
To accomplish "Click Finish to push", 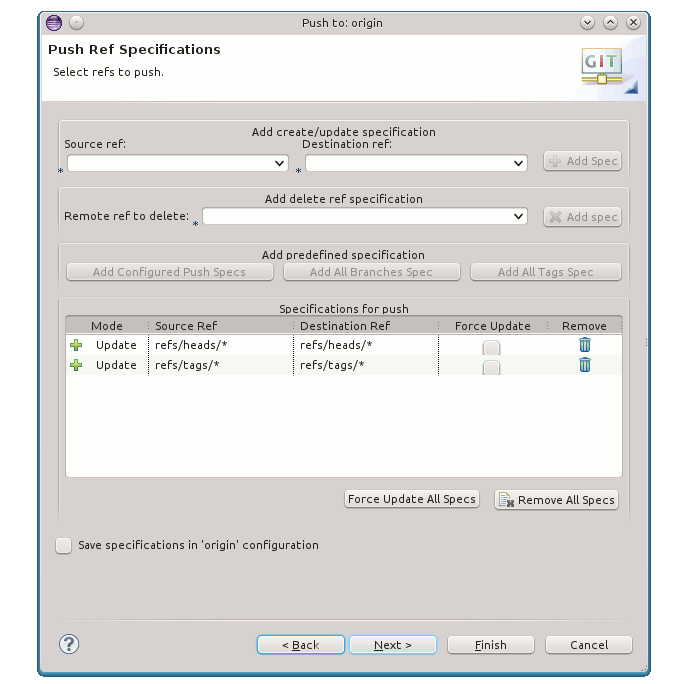I will pyautogui.click(x=491, y=645).
